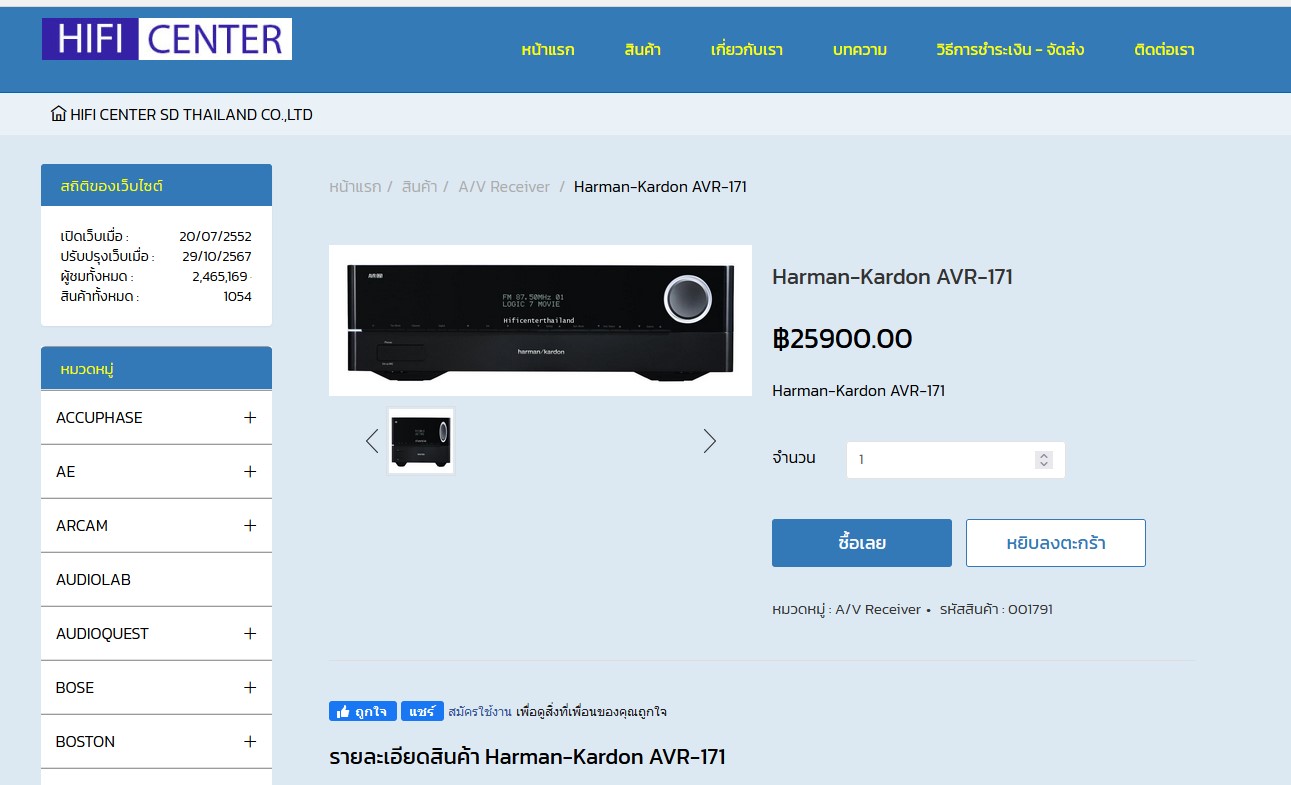
Task: Open the บทความ menu item
Action: [x=859, y=50]
